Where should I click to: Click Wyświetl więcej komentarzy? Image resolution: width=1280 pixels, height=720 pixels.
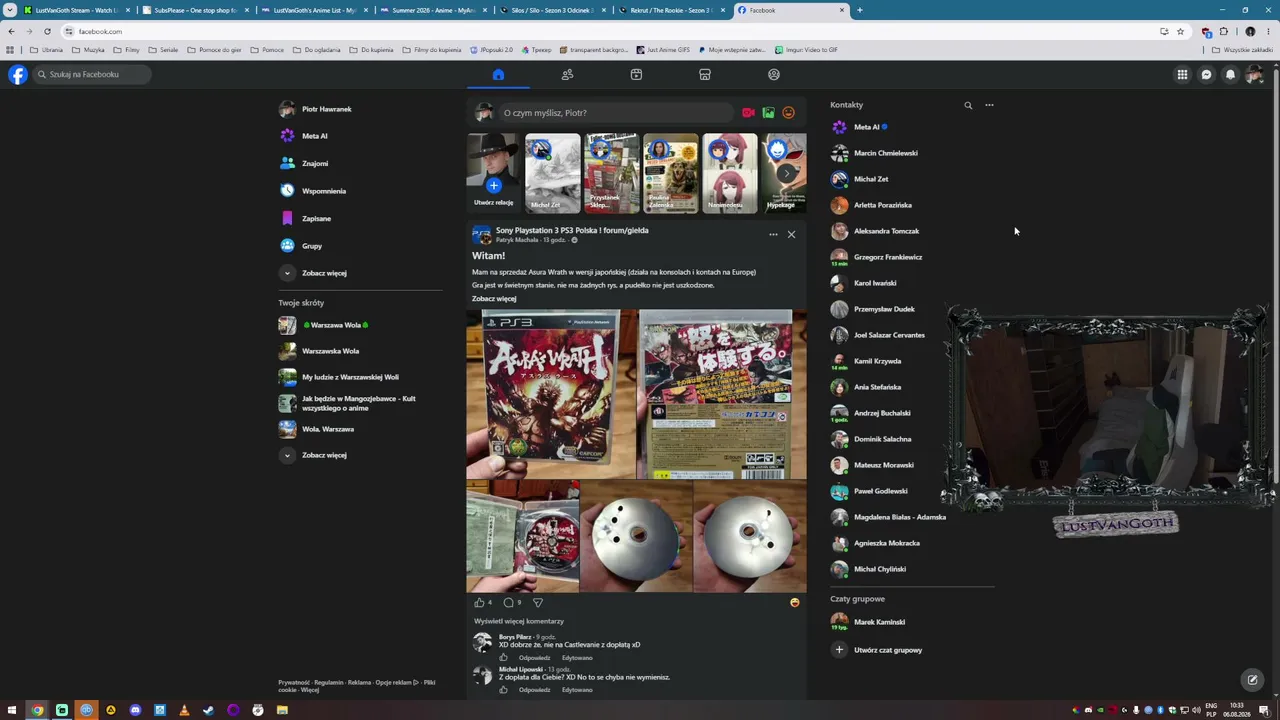519,621
